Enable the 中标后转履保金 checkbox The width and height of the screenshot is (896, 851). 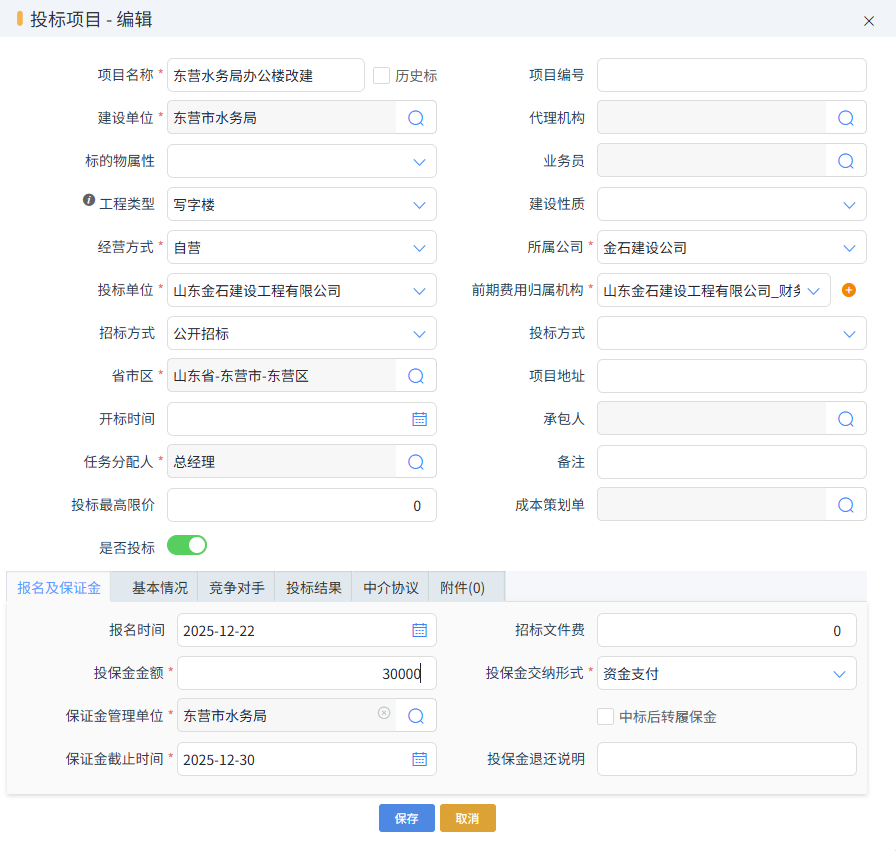603,715
